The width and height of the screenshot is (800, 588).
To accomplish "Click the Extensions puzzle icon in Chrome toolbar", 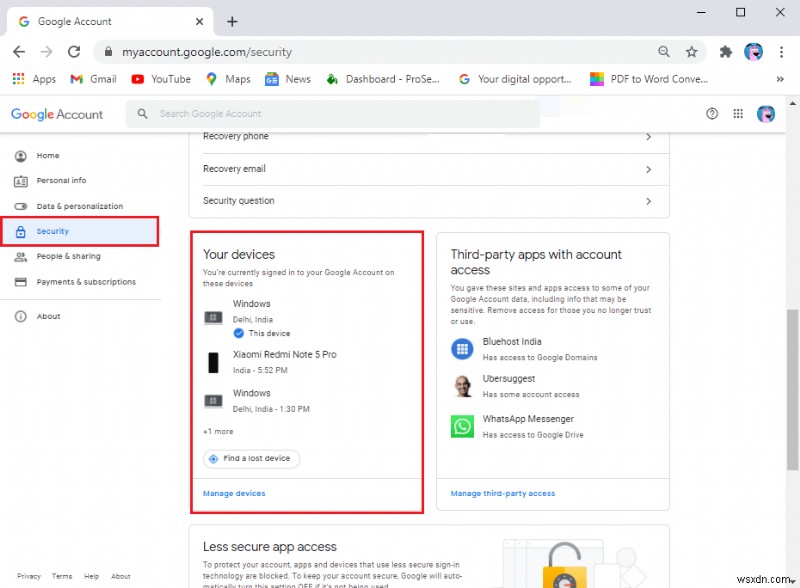I will click(x=726, y=51).
